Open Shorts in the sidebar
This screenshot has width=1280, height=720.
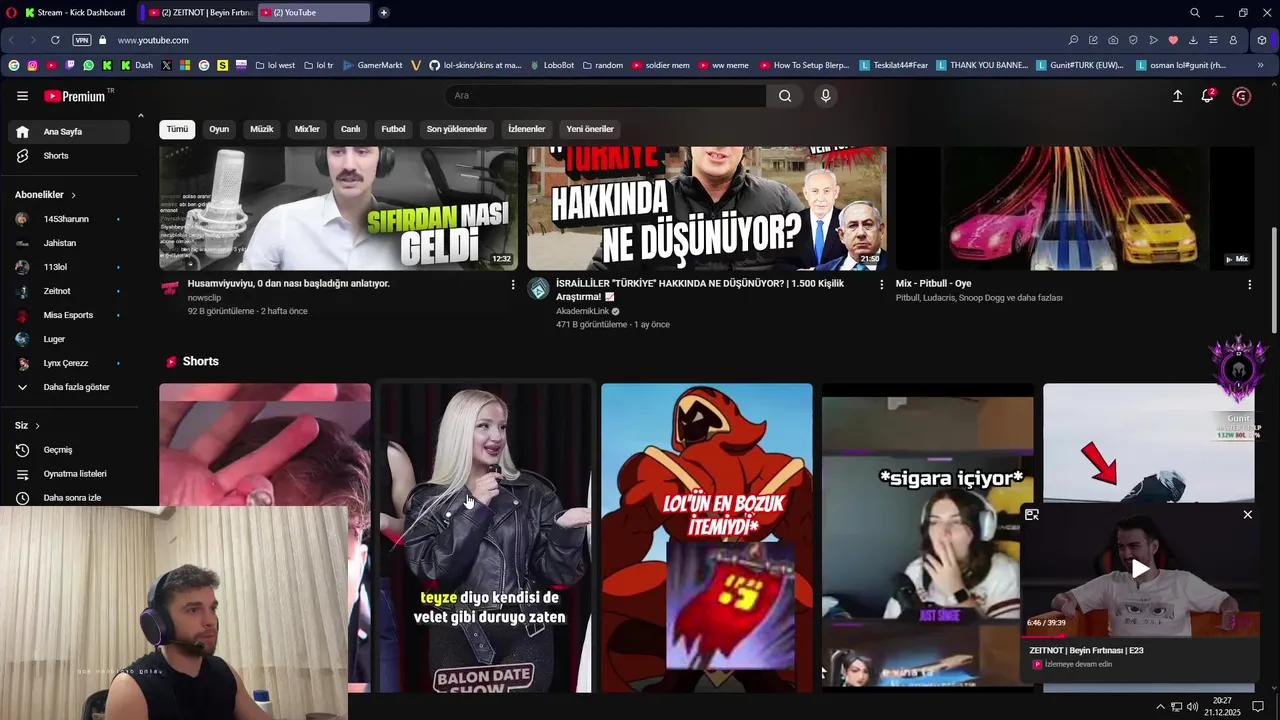[68, 156]
